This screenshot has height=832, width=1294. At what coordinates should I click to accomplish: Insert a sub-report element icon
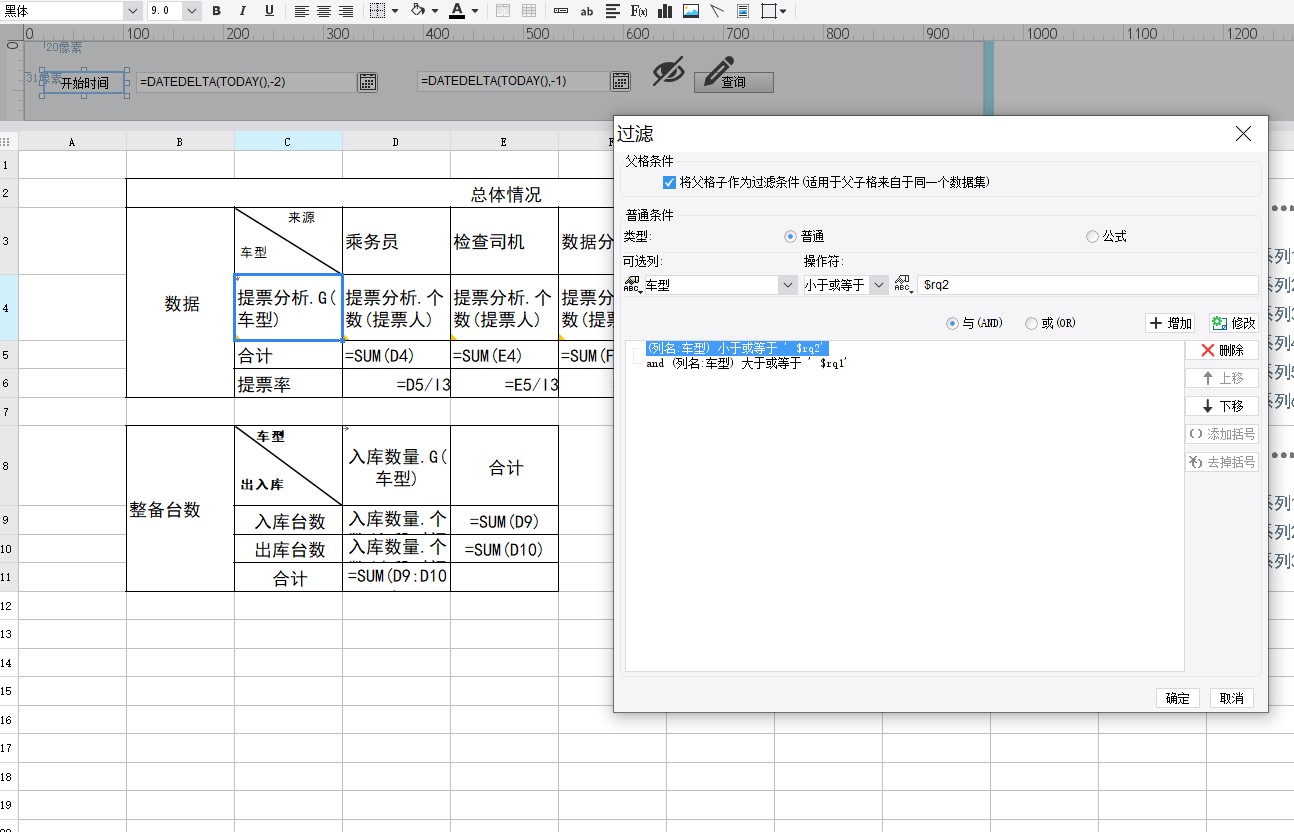click(743, 11)
